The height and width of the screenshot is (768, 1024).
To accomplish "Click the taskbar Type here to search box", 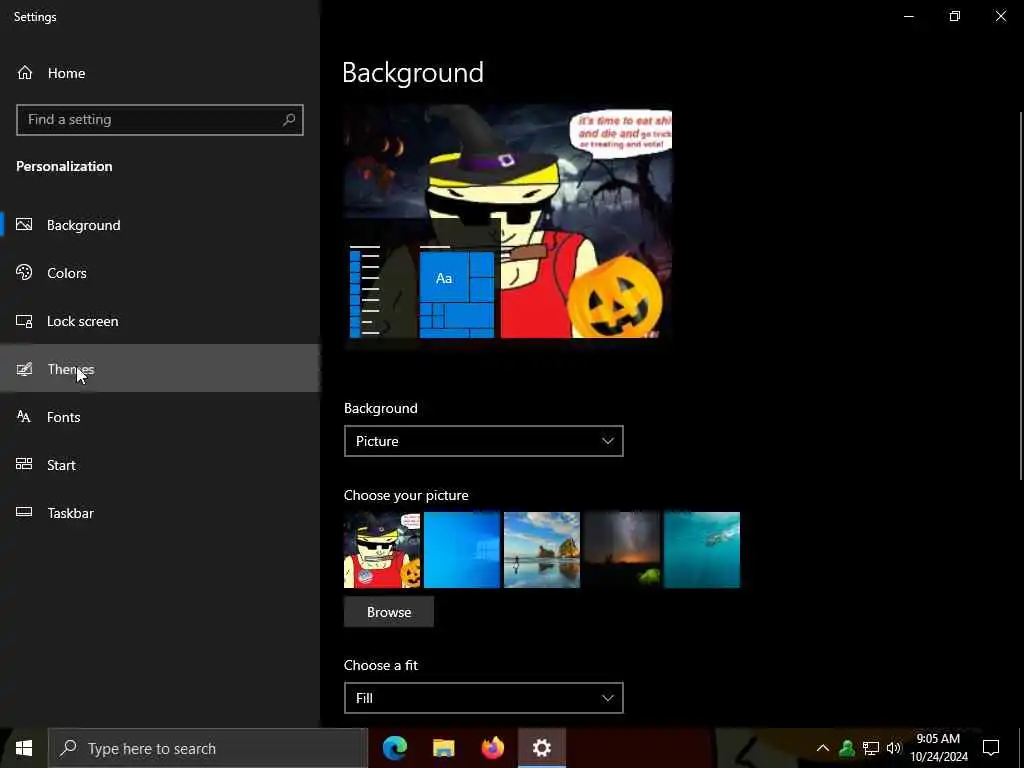I will pyautogui.click(x=208, y=748).
